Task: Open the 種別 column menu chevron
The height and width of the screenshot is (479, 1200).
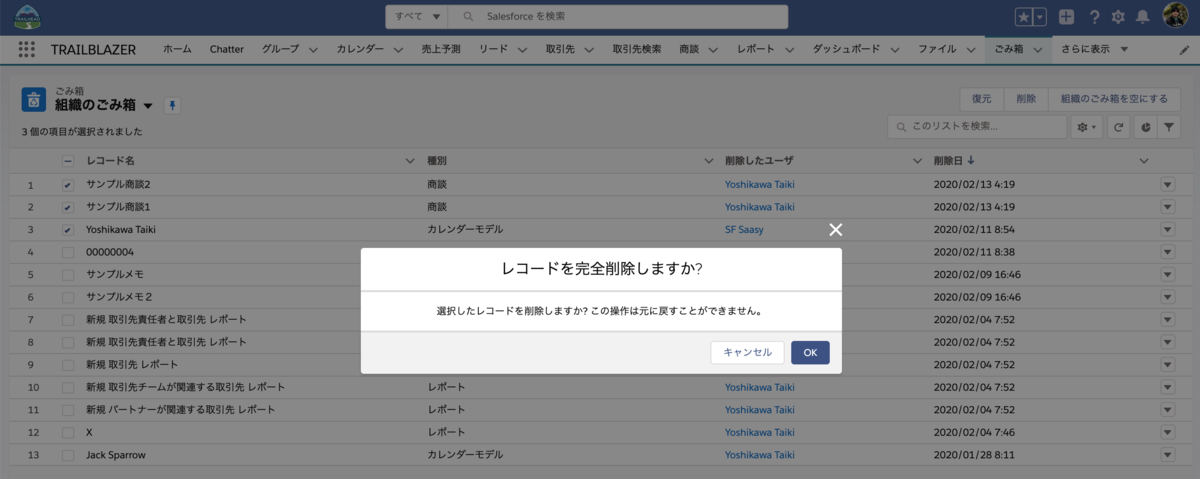Action: pyautogui.click(x=707, y=161)
